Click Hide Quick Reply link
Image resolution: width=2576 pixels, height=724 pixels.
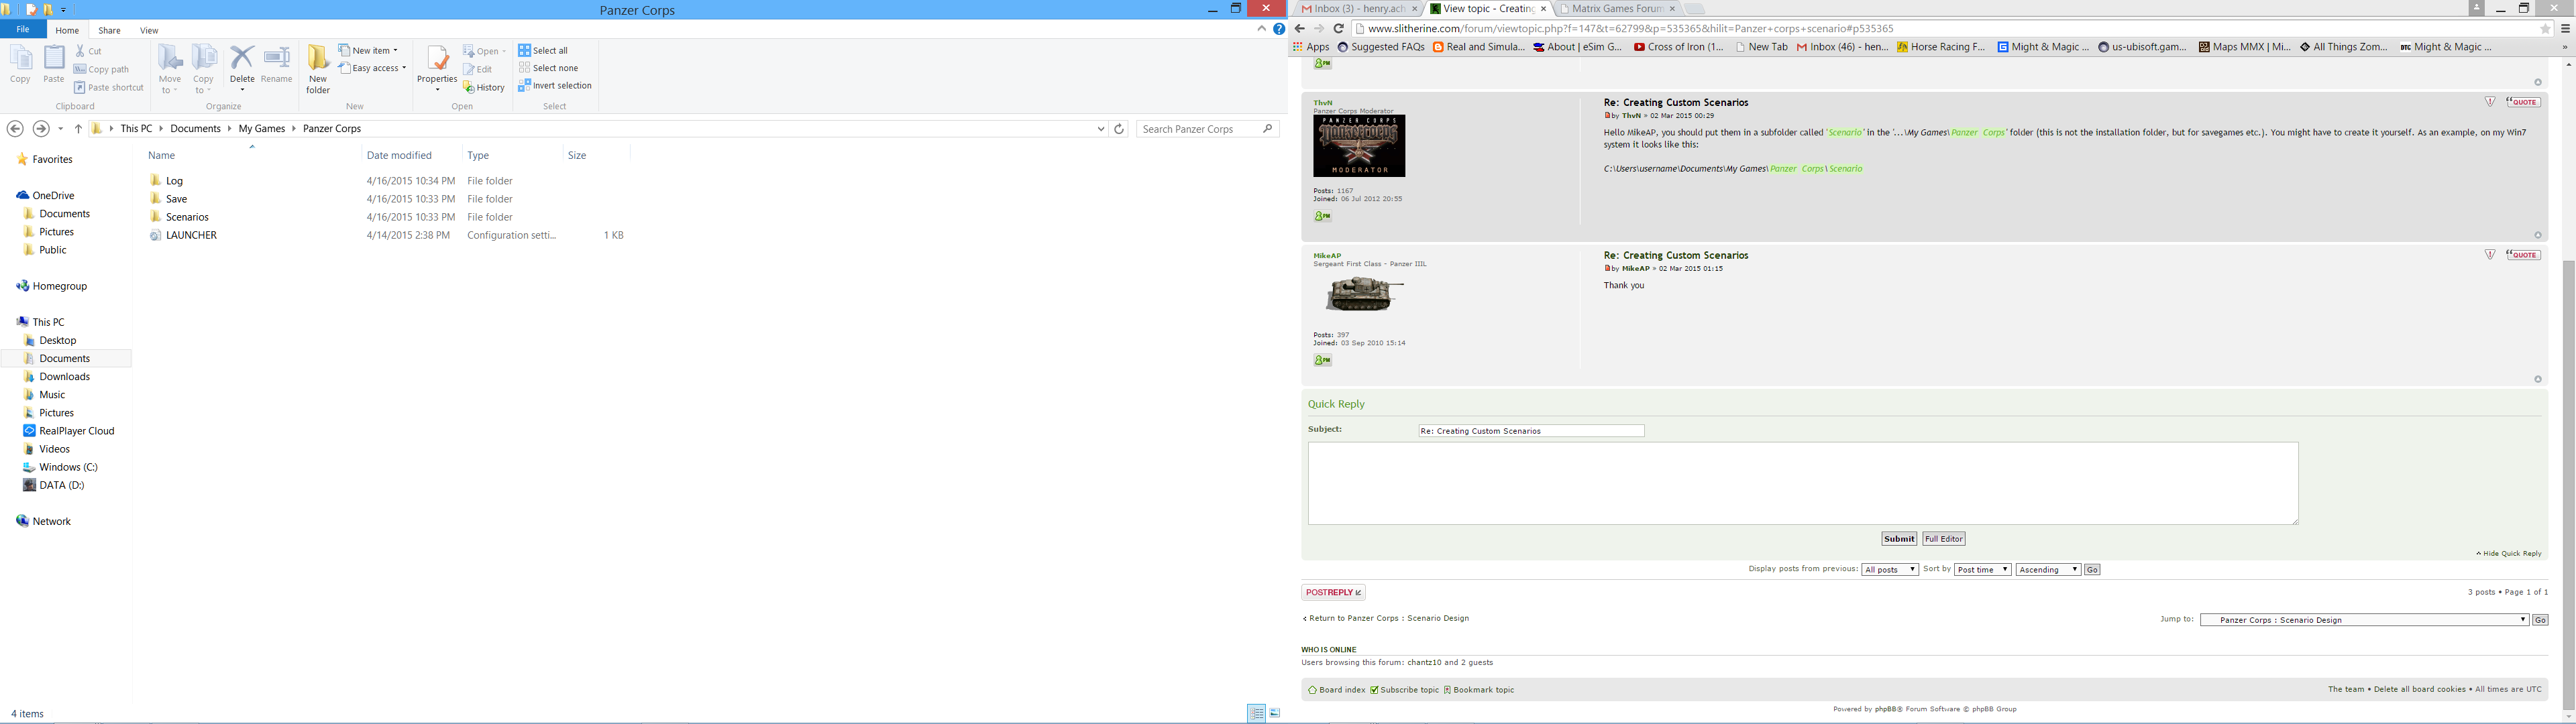click(2509, 554)
